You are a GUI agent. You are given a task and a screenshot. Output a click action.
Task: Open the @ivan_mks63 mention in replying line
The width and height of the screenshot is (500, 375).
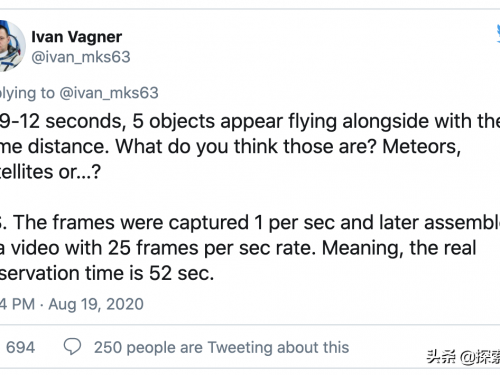[x=109, y=93]
